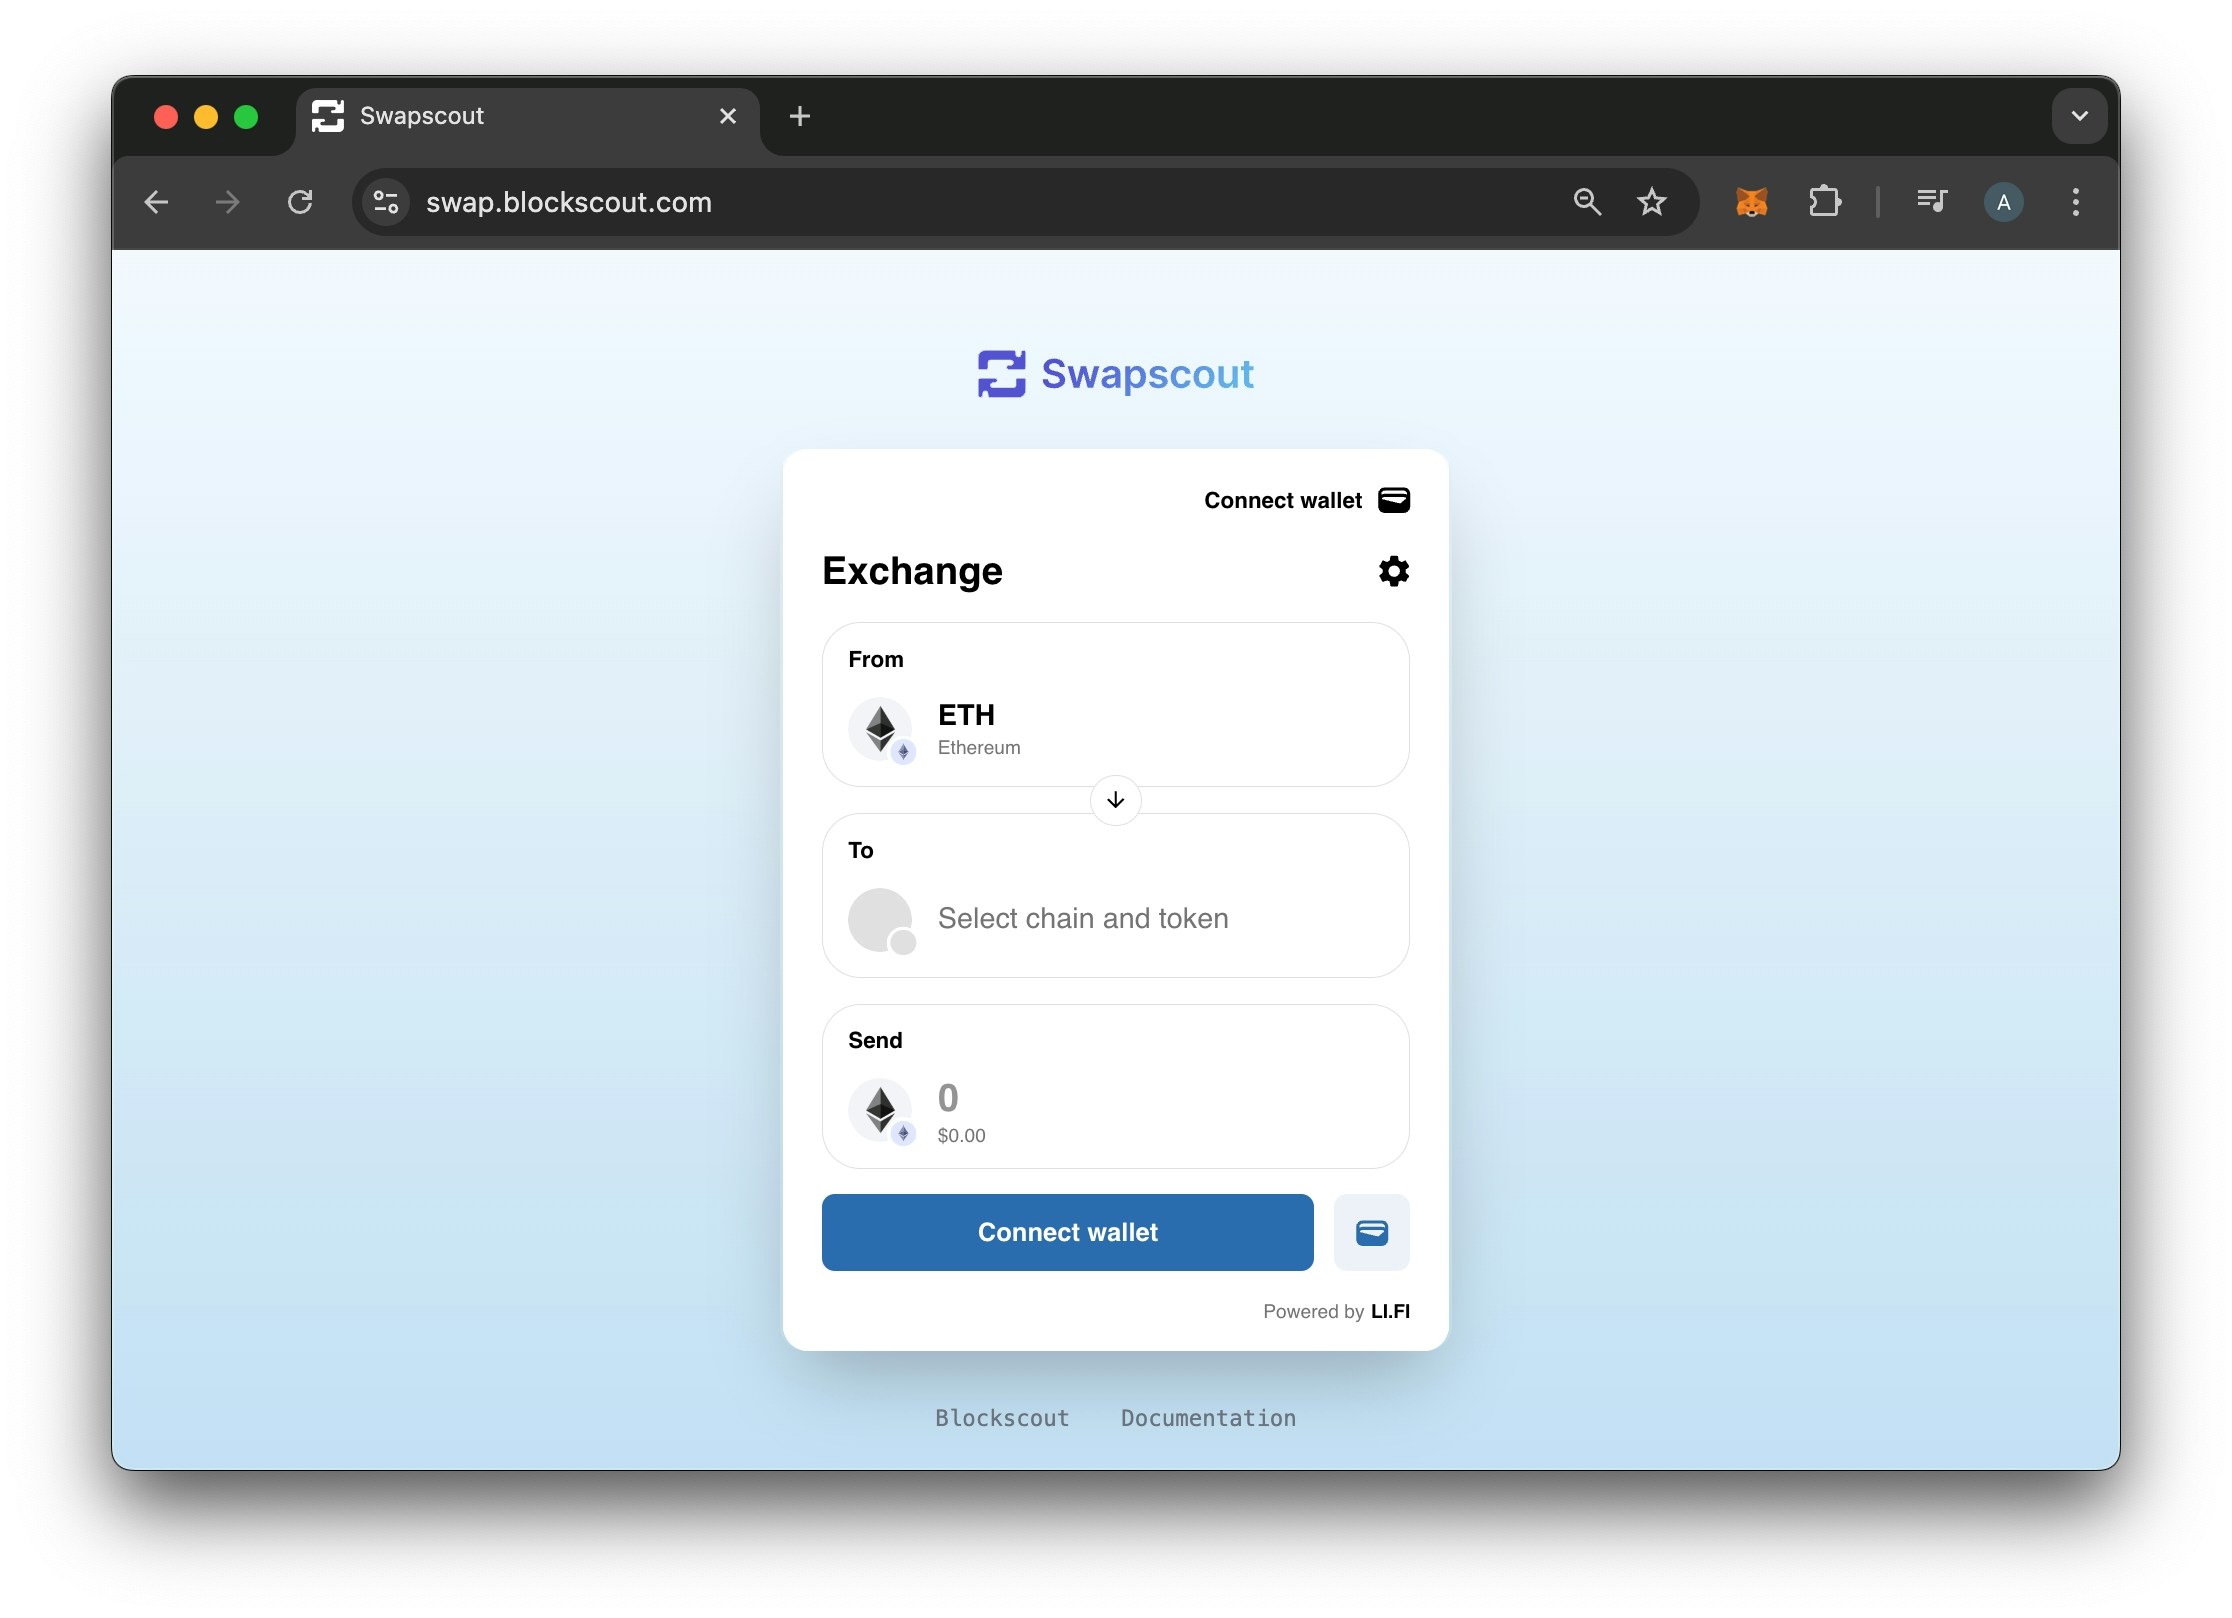Click the zoom magnifier in address bar
Image resolution: width=2232 pixels, height=1618 pixels.
pyautogui.click(x=1587, y=202)
